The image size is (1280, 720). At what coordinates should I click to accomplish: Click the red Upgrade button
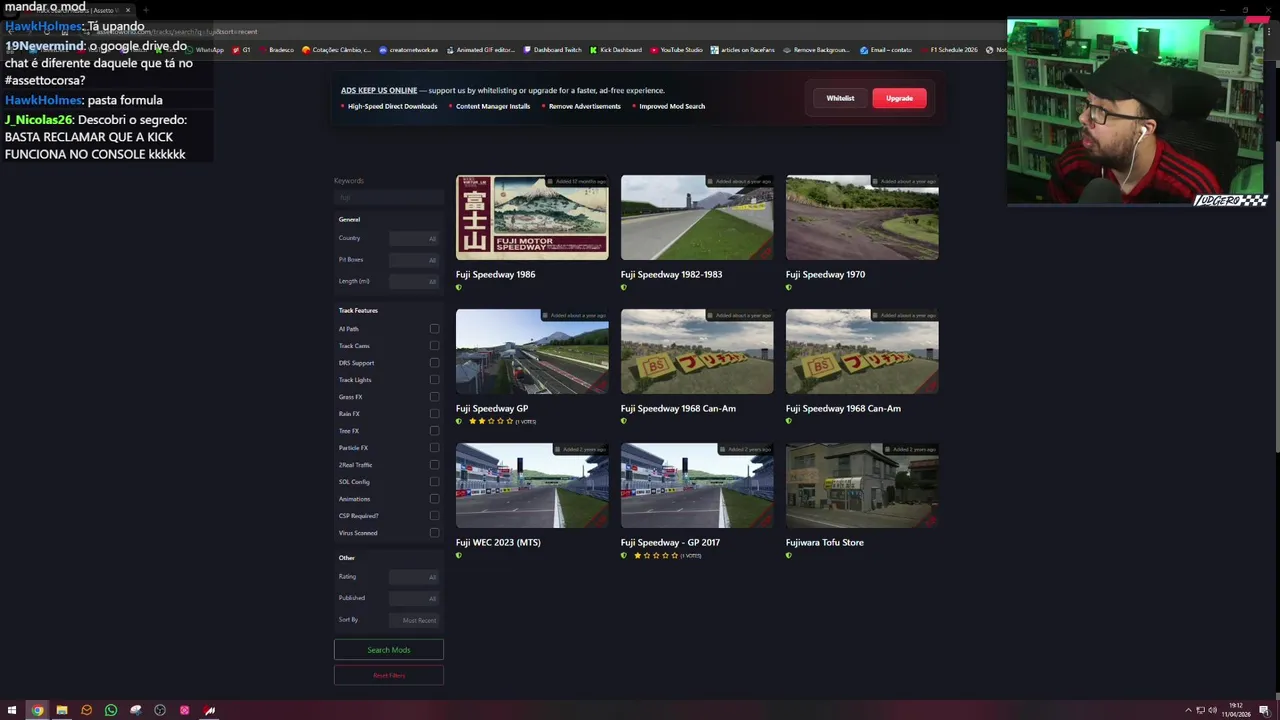coord(899,98)
